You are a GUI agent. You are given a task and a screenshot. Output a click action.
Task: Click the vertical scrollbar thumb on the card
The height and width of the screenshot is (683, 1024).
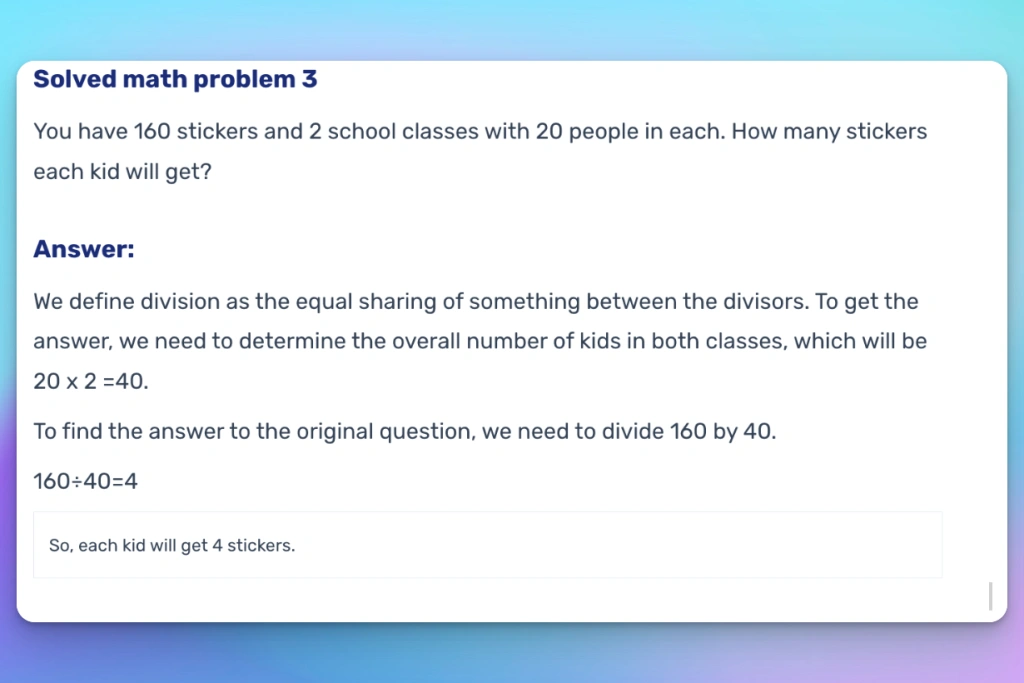990,595
